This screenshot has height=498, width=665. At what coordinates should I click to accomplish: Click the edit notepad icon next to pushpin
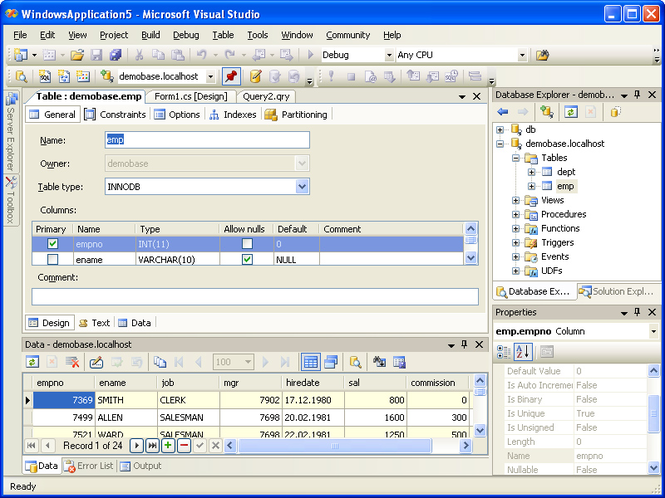[255, 76]
